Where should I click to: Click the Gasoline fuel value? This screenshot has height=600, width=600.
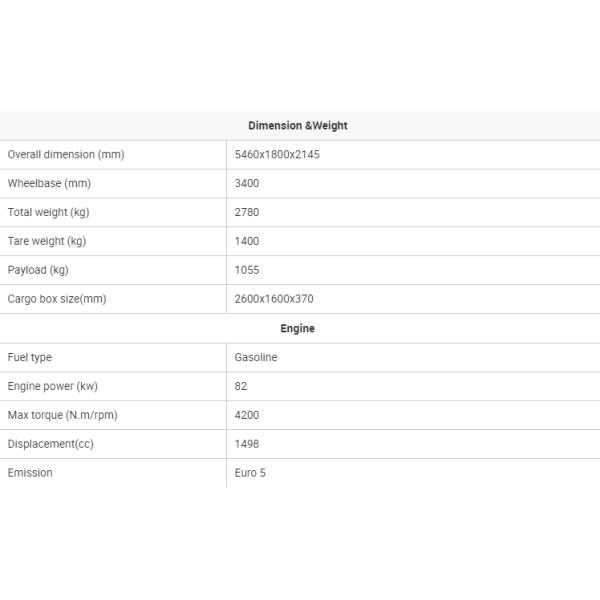[x=256, y=357]
